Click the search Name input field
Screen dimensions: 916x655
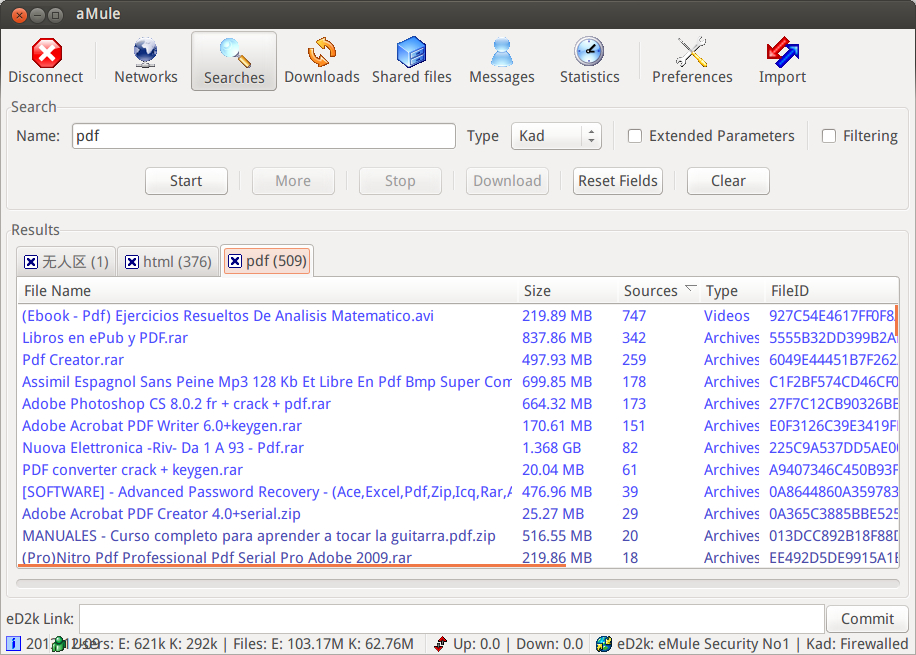tap(263, 136)
